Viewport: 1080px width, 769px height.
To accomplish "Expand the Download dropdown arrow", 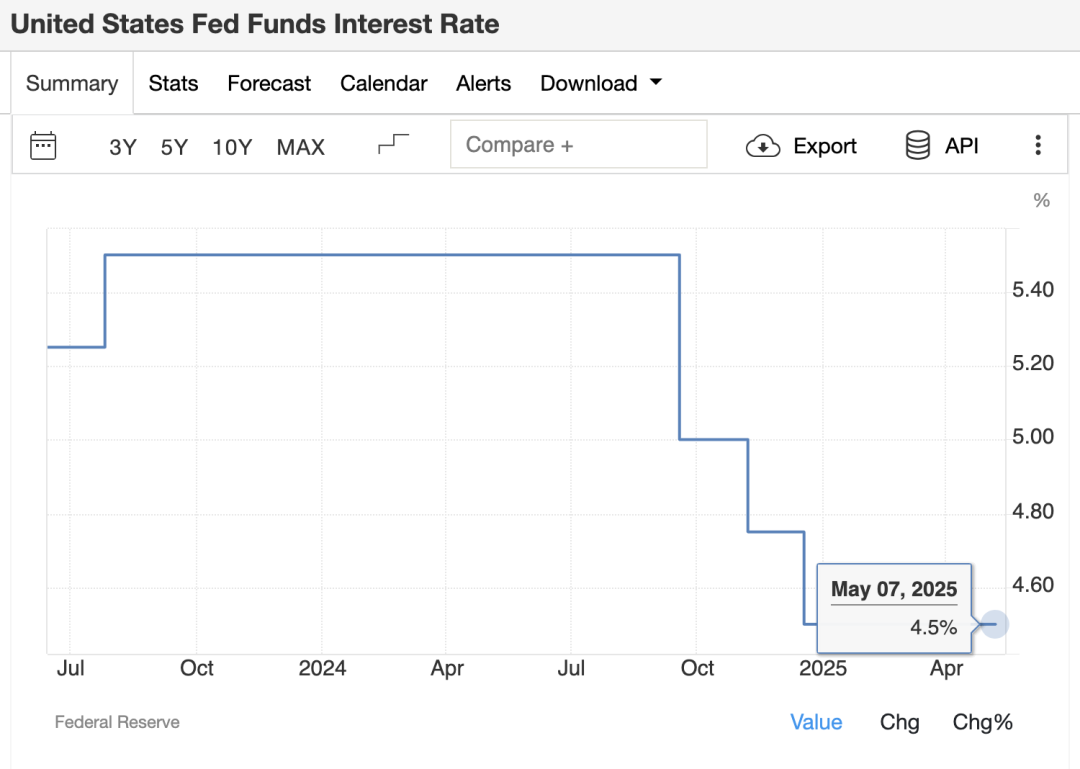I will (x=656, y=82).
